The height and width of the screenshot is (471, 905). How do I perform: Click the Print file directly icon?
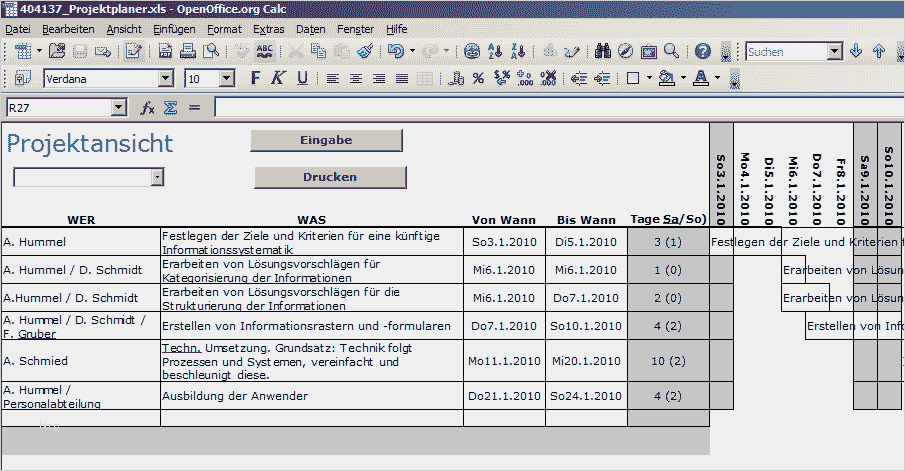[188, 51]
